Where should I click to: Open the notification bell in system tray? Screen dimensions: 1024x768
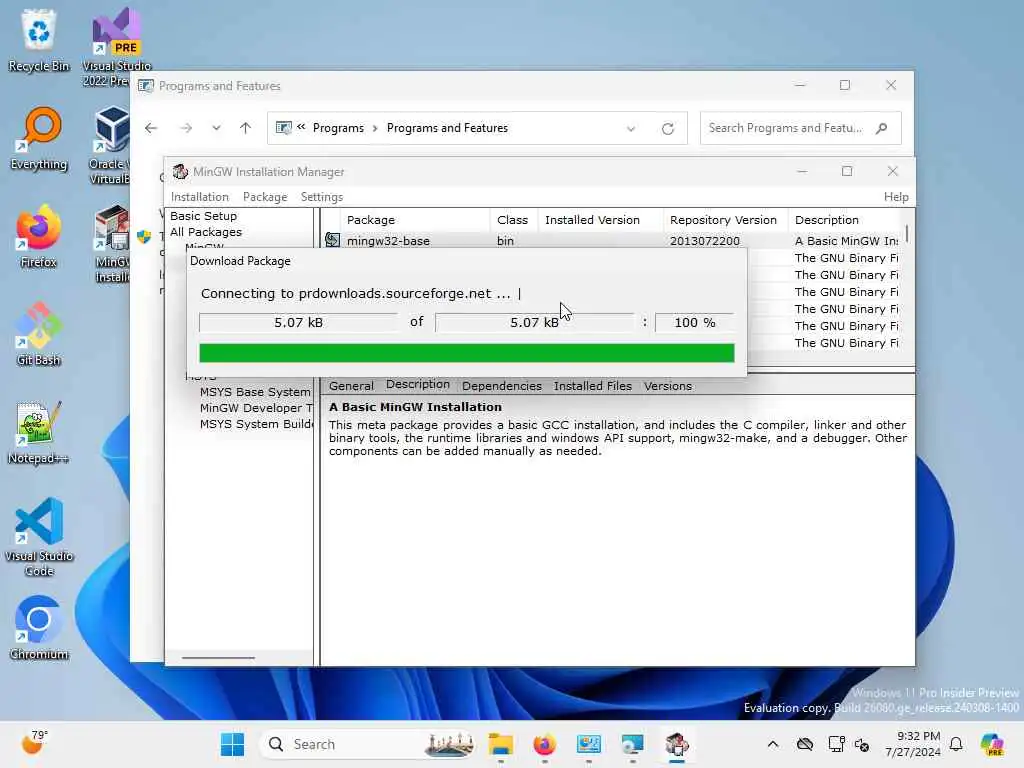point(956,744)
